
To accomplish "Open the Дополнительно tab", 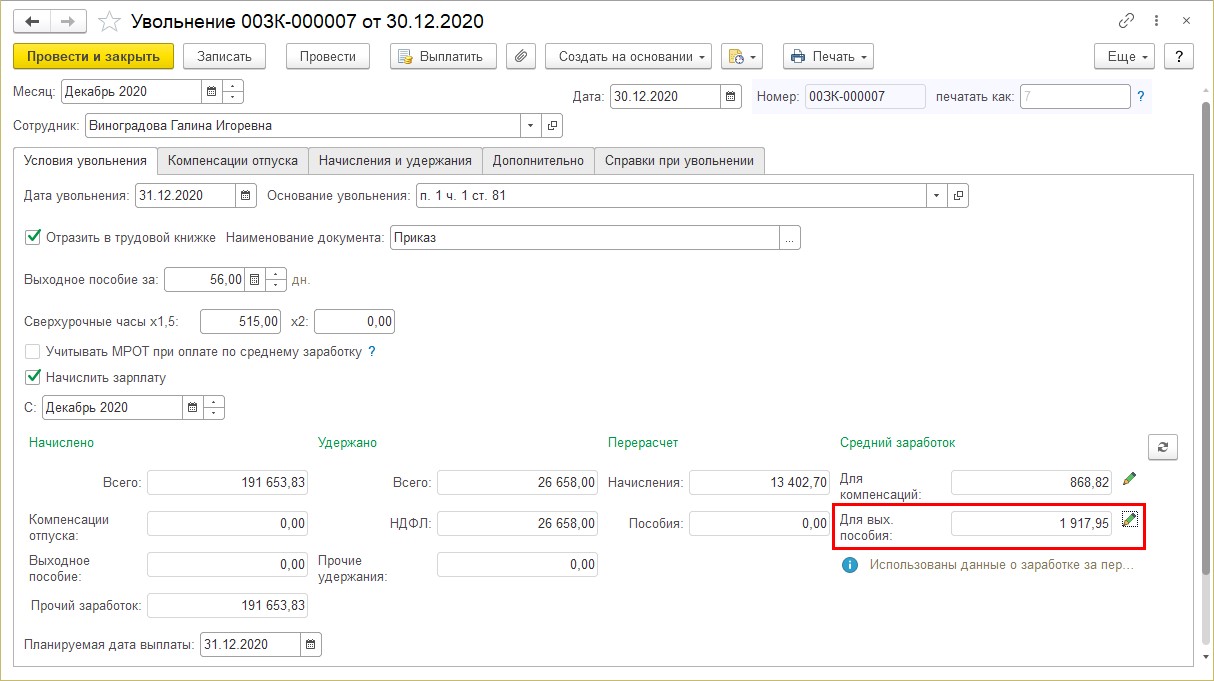I will 538,161.
